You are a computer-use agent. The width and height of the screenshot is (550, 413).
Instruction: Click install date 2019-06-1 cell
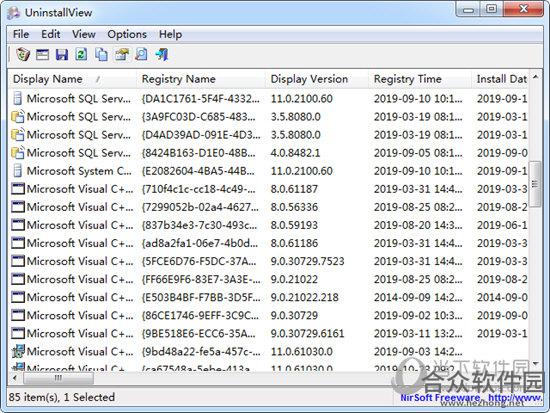502,225
